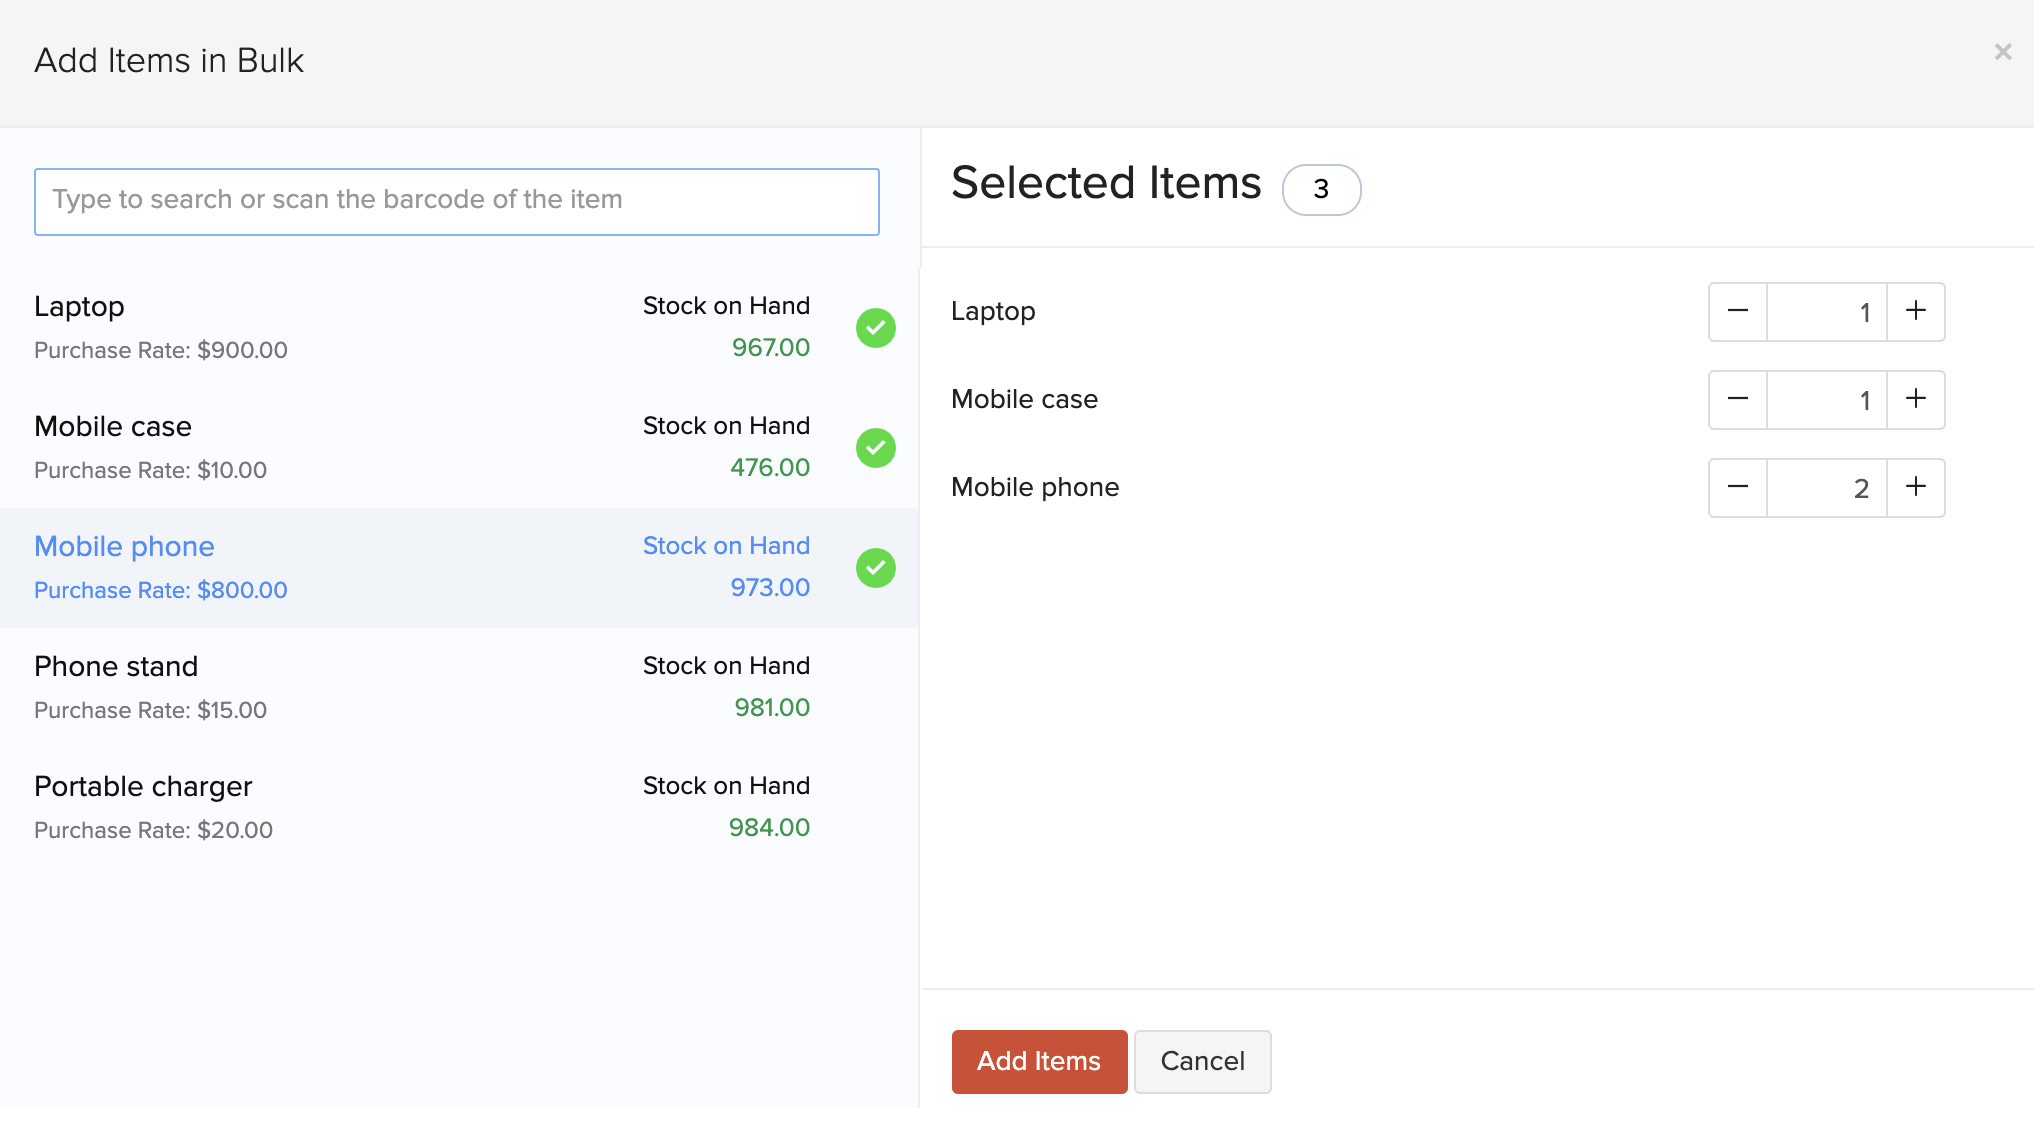Click the X to close the dialog
The height and width of the screenshot is (1122, 2034).
point(2003,51)
